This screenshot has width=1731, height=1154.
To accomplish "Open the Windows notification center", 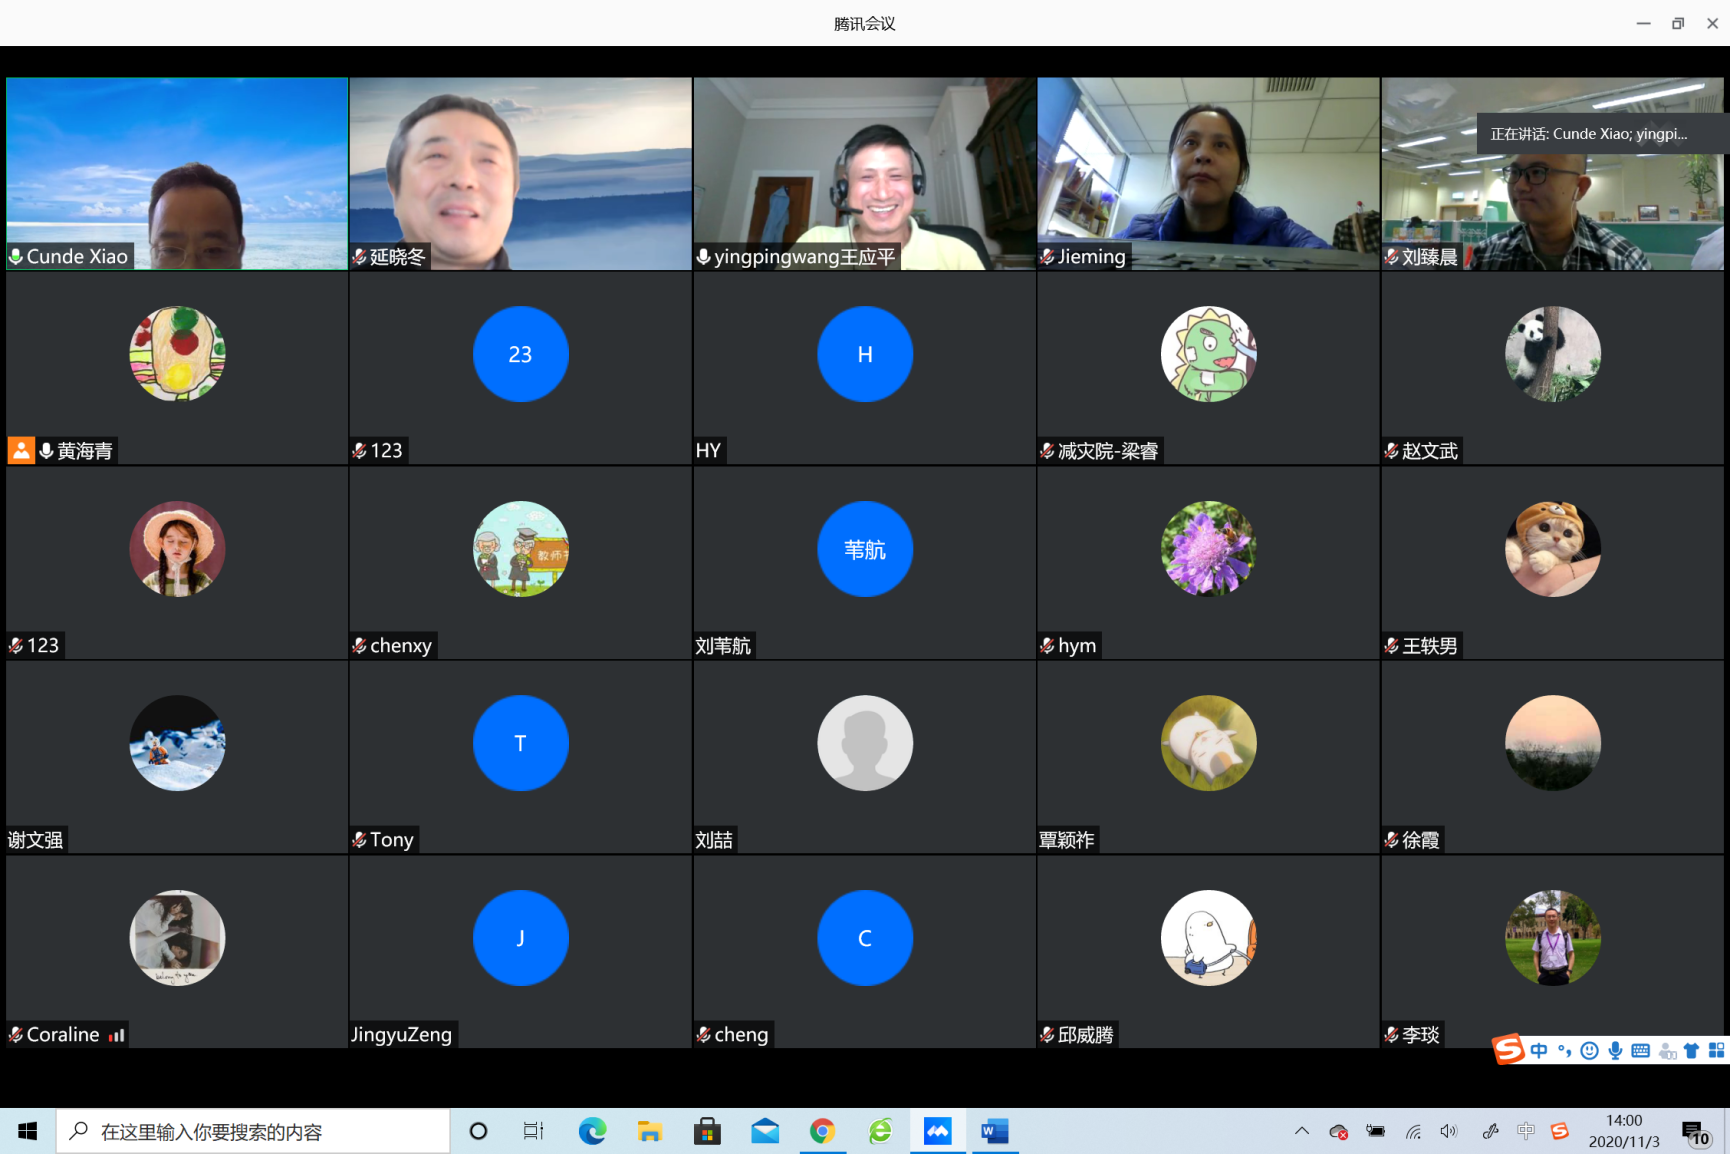I will (x=1695, y=1132).
